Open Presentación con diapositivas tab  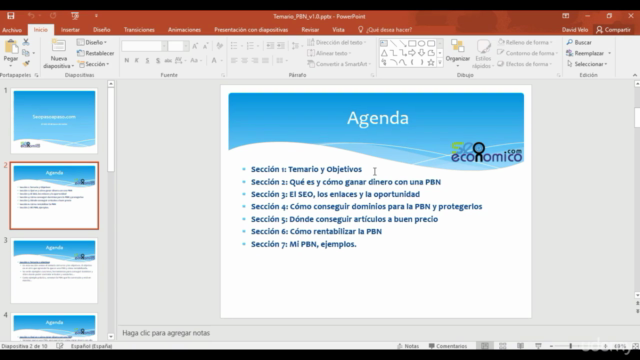coord(251,30)
